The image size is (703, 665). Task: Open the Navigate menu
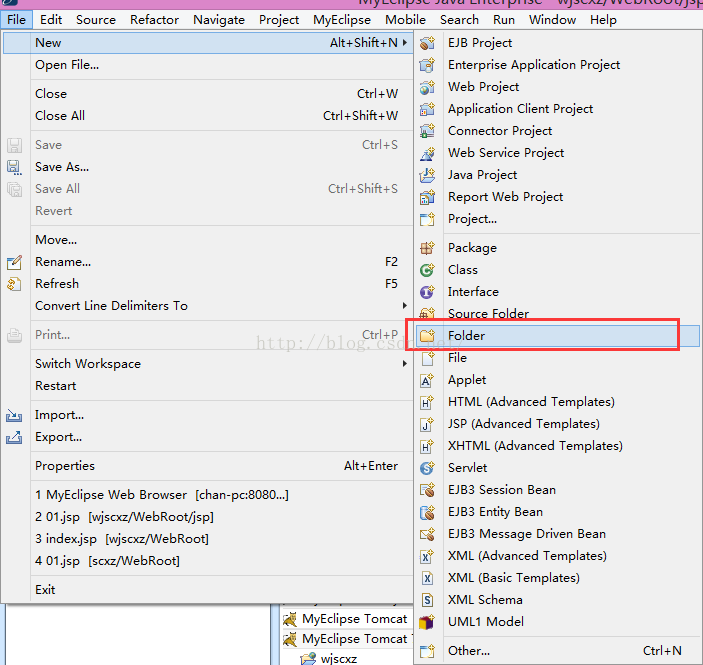coord(219,20)
